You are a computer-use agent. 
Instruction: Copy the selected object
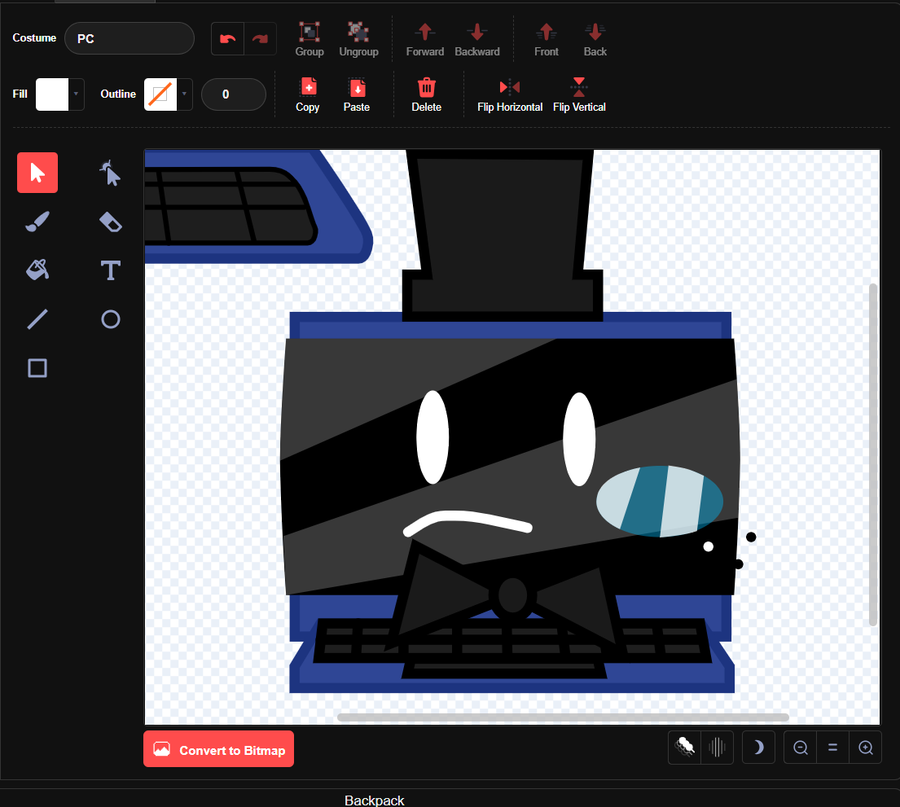308,95
